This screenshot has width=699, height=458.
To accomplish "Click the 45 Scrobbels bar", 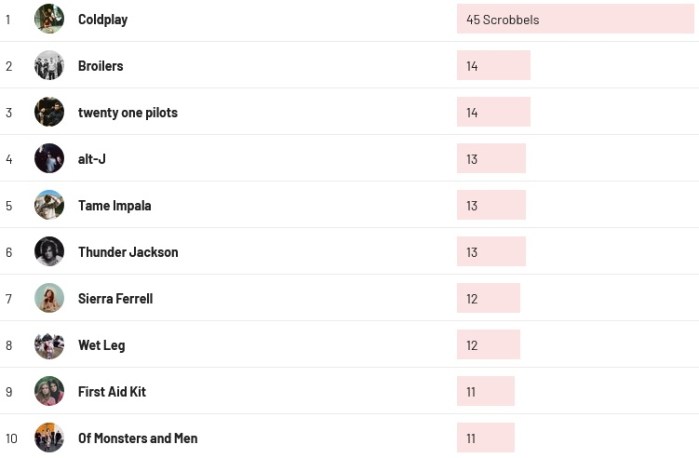I will point(575,19).
